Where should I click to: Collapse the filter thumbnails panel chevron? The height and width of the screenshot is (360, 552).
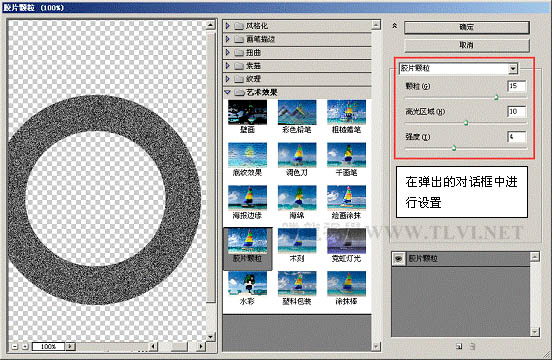click(395, 26)
